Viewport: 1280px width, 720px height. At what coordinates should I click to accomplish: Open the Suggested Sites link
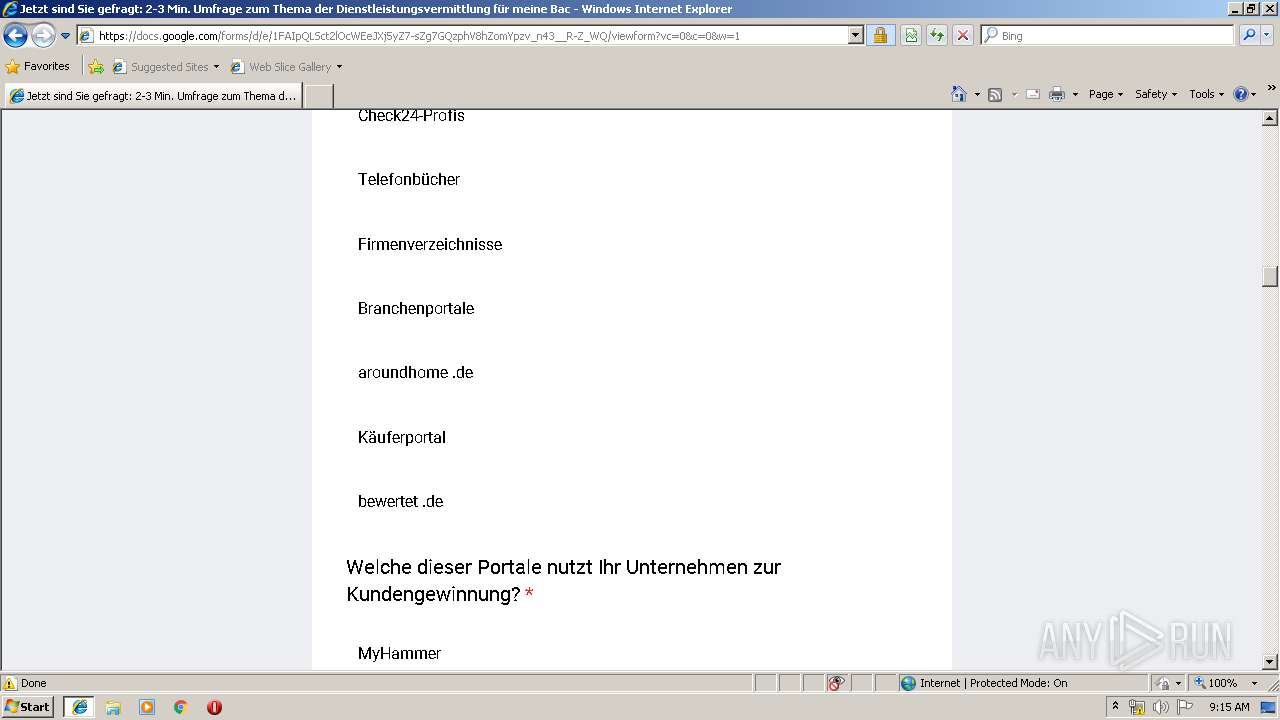[x=165, y=67]
